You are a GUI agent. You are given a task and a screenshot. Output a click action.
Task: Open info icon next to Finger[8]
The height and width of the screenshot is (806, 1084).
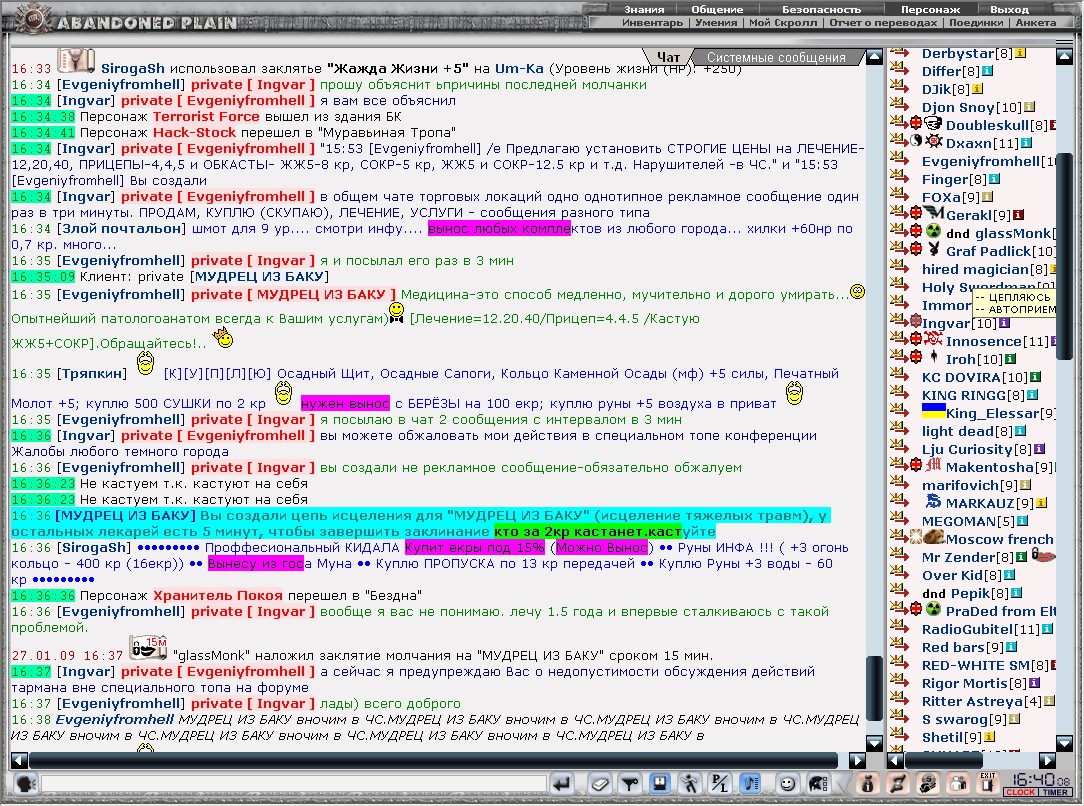click(994, 178)
